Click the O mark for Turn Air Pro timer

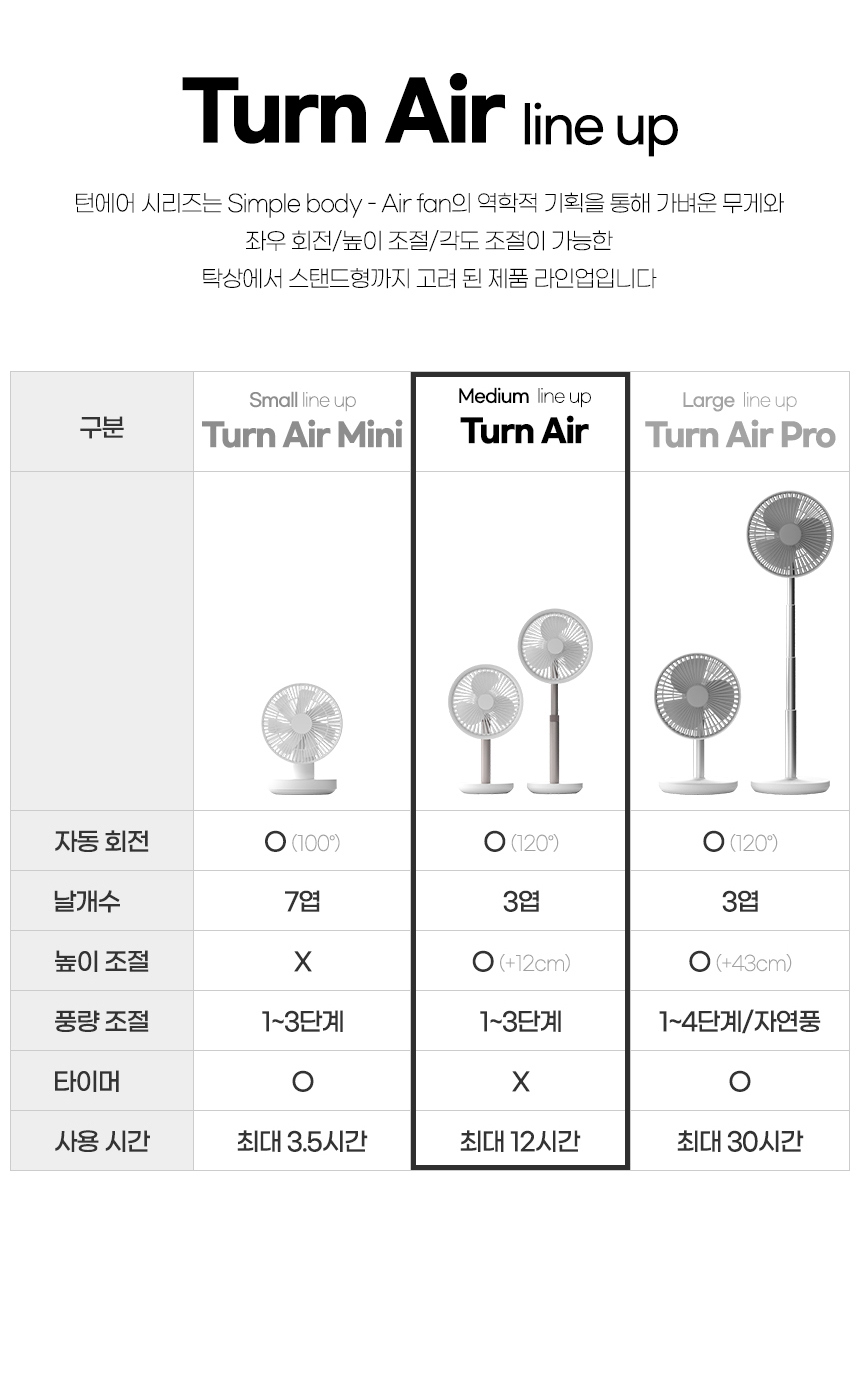[x=740, y=1081]
